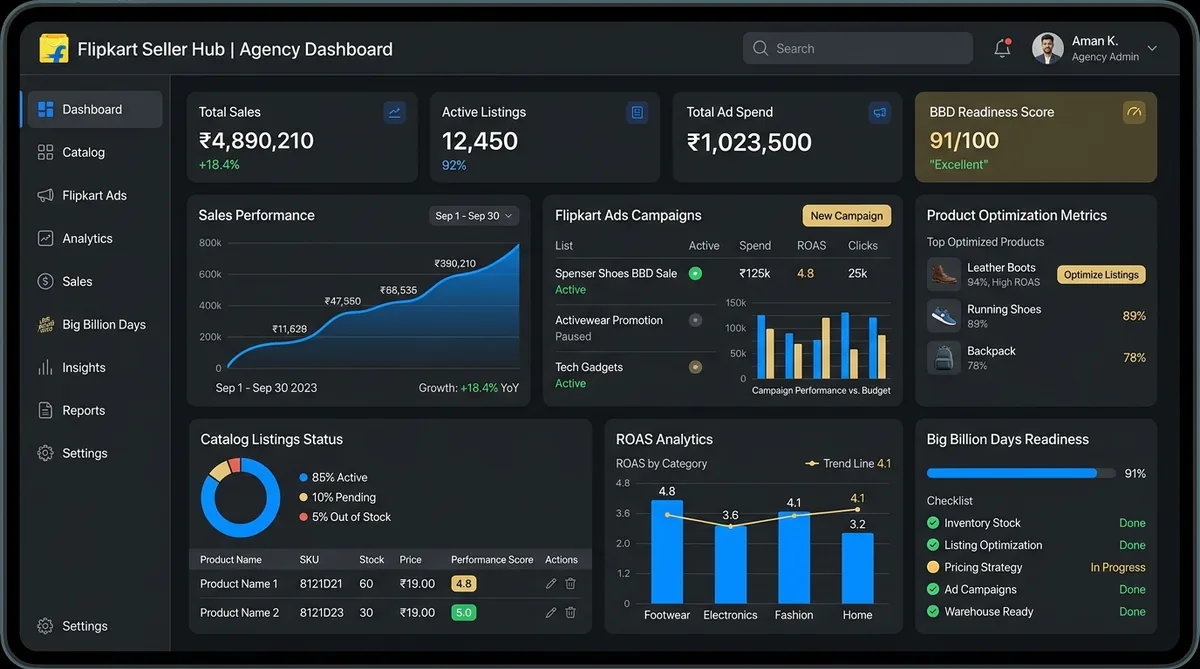The height and width of the screenshot is (669, 1200).
Task: Click the Footwear ROAS bar
Action: click(667, 552)
